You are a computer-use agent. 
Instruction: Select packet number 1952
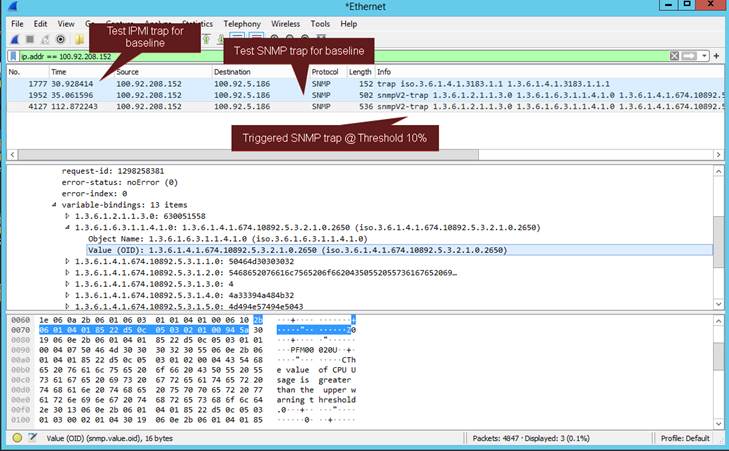click(x=365, y=95)
